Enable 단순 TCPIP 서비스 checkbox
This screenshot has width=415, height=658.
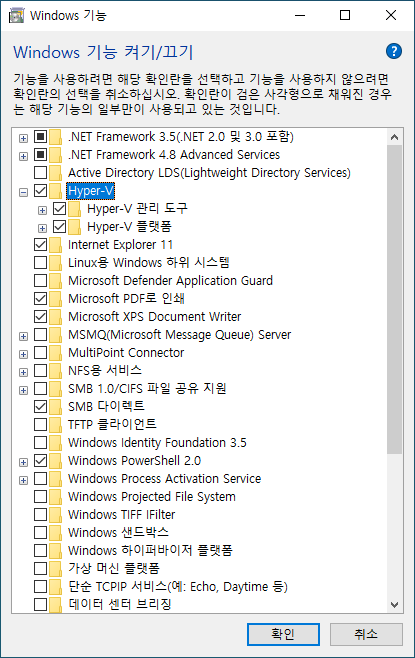click(x=40, y=586)
